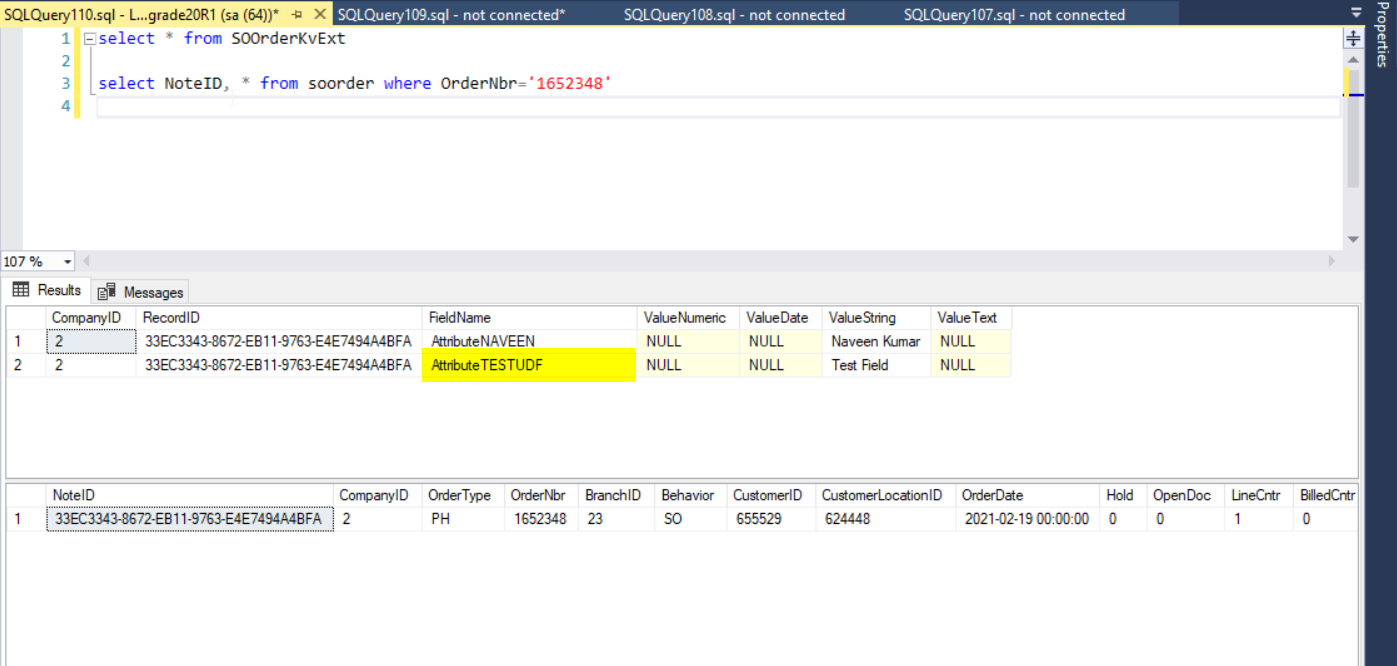Click the RecordID column header
The image size is (1397, 666).
click(279, 317)
